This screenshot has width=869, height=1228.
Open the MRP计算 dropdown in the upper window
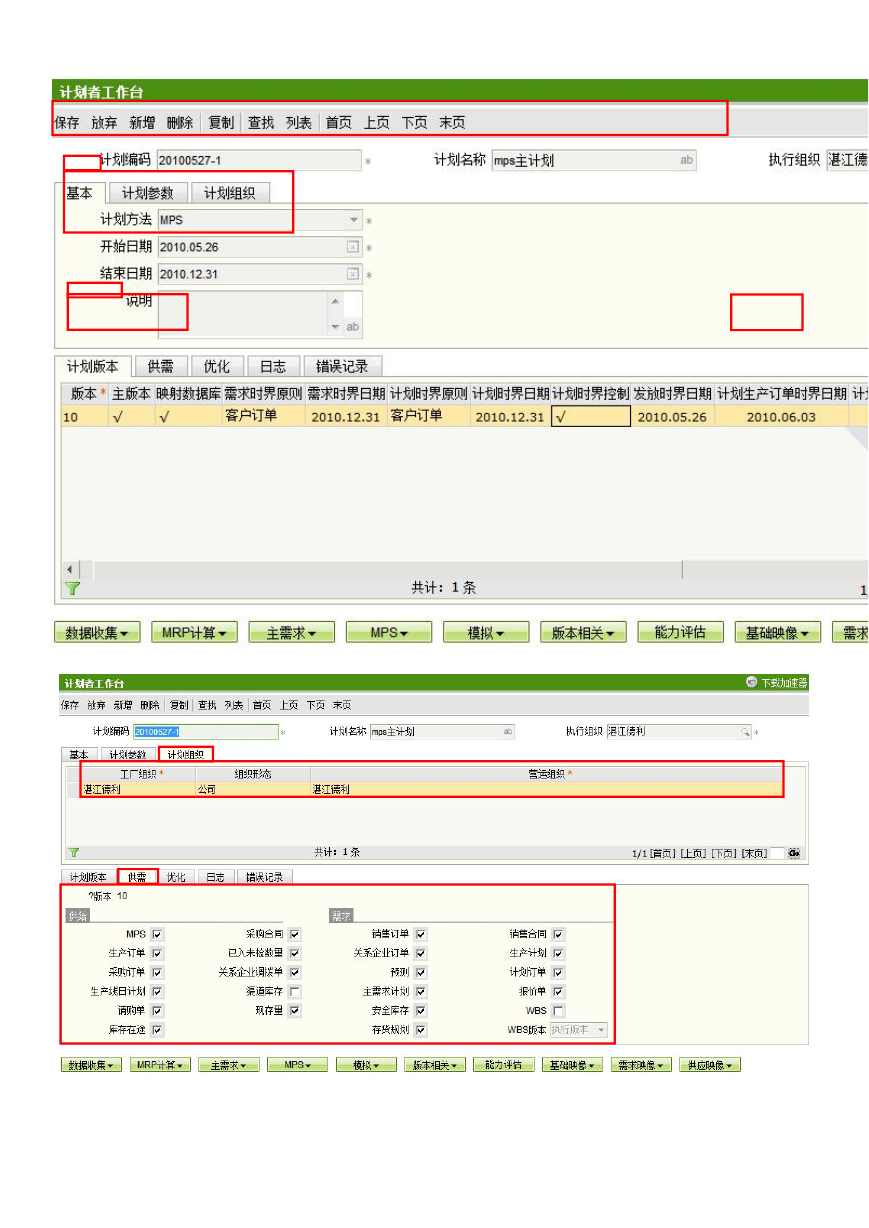tap(195, 632)
